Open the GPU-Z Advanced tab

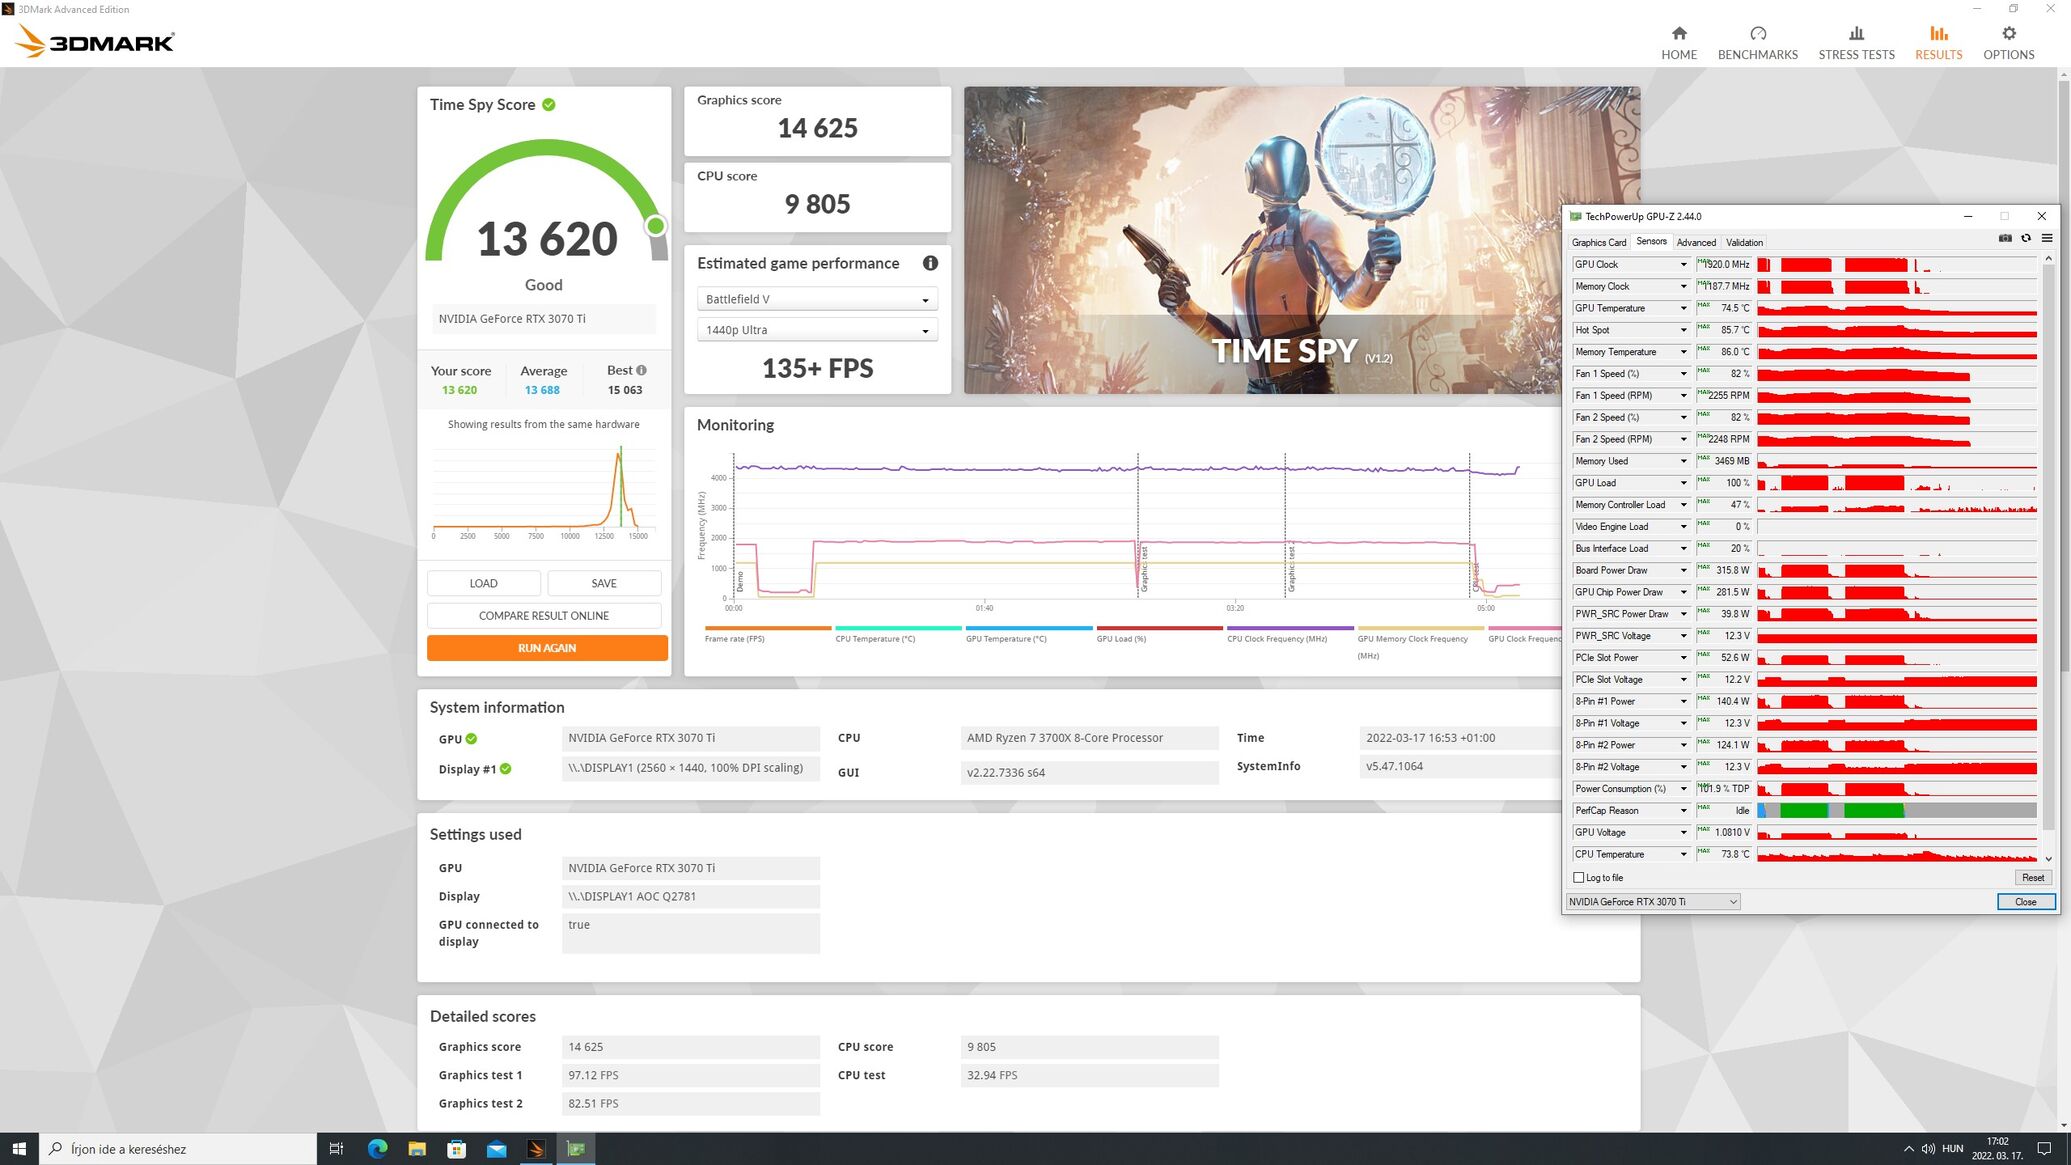coord(1696,243)
